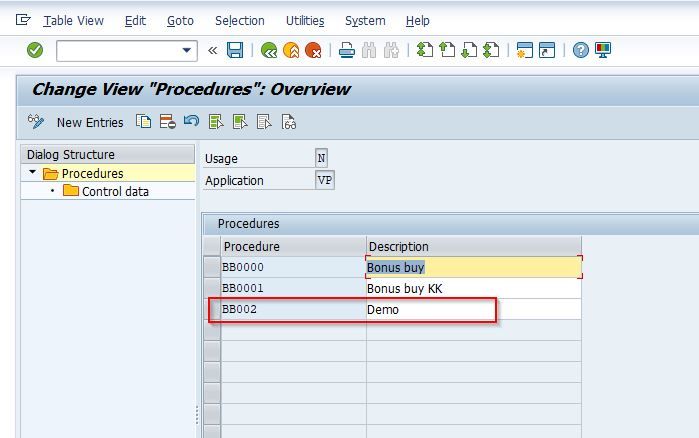Open the Edit menu
699x438 pixels.
pyautogui.click(x=135, y=21)
